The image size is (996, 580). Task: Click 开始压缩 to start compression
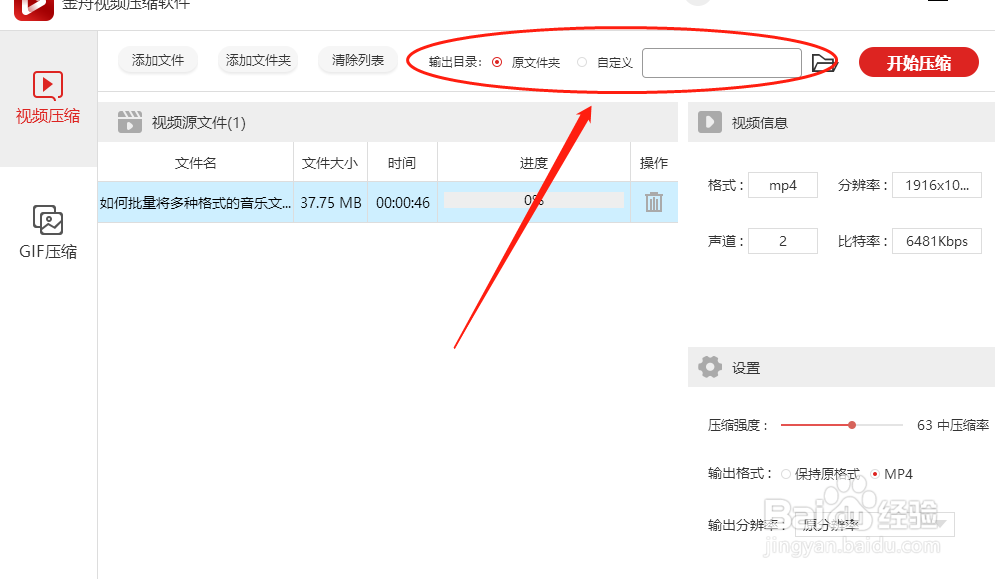(917, 61)
